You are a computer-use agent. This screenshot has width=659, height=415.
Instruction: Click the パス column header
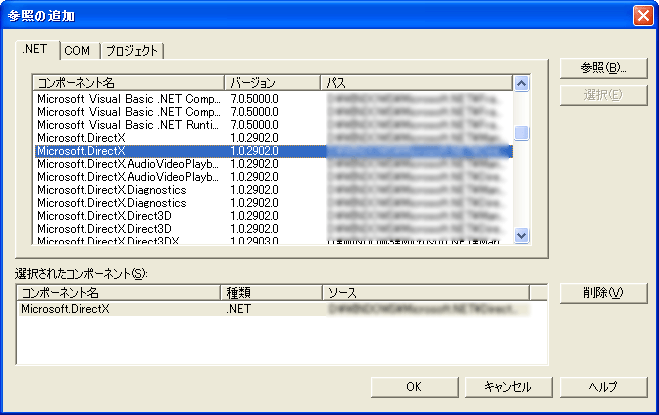click(416, 83)
